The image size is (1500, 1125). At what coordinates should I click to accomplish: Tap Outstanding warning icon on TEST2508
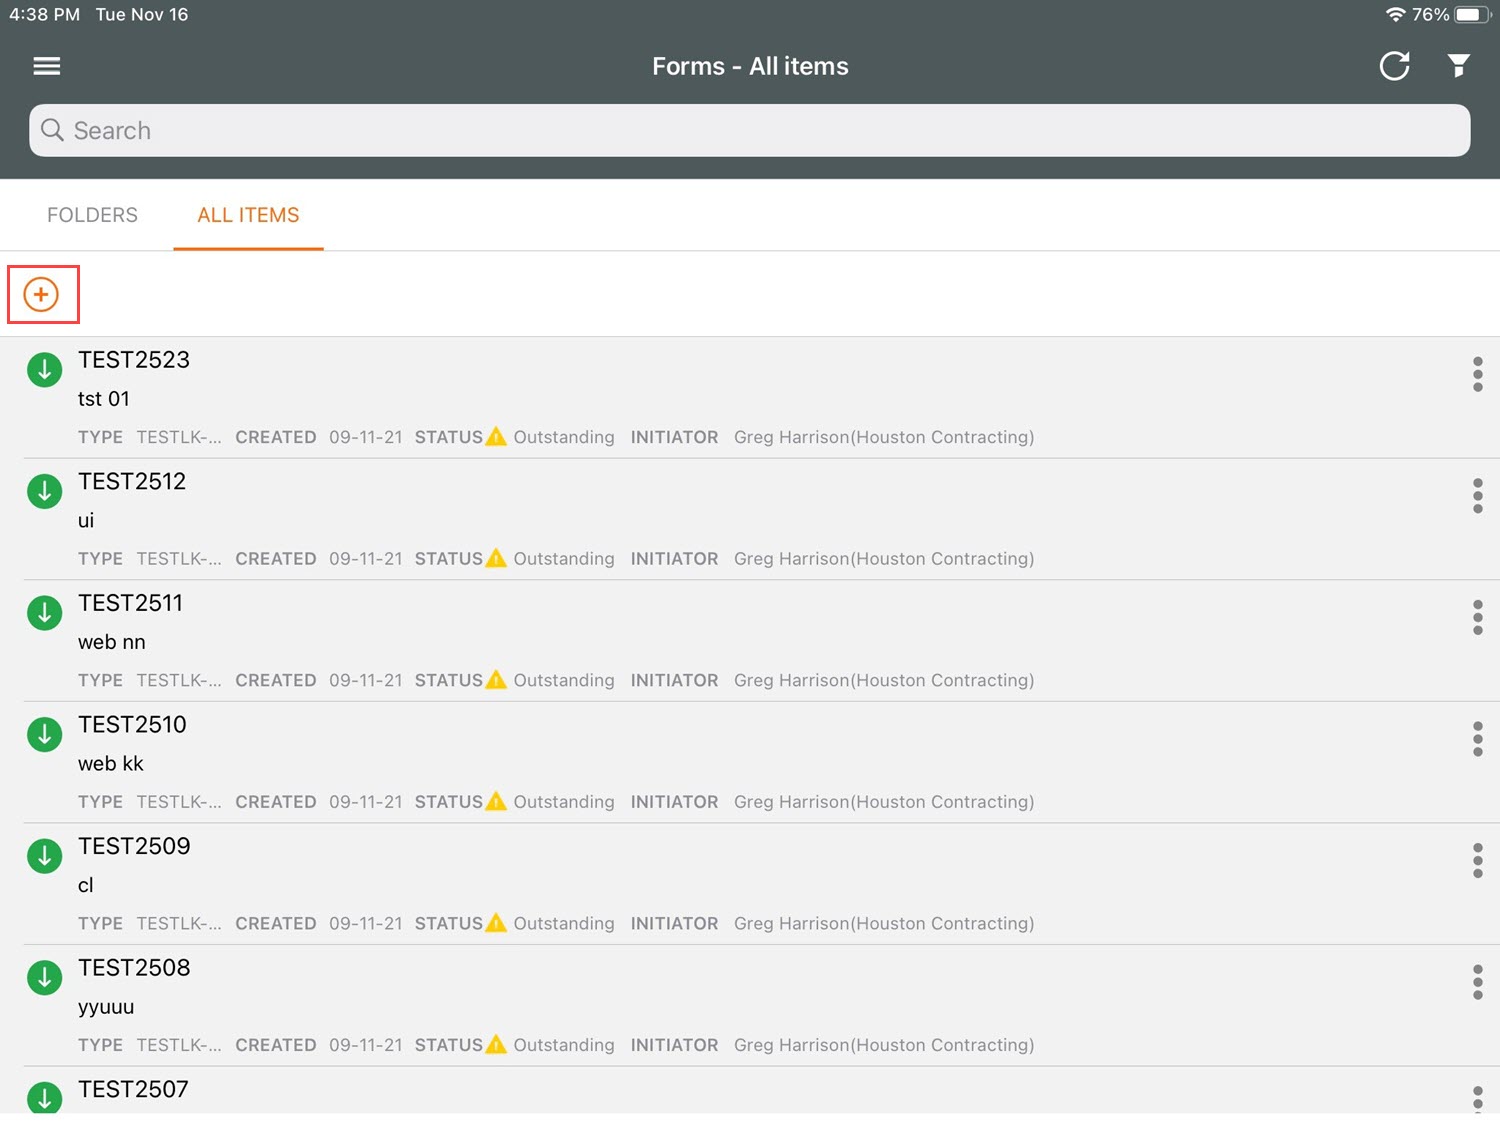tap(496, 1044)
